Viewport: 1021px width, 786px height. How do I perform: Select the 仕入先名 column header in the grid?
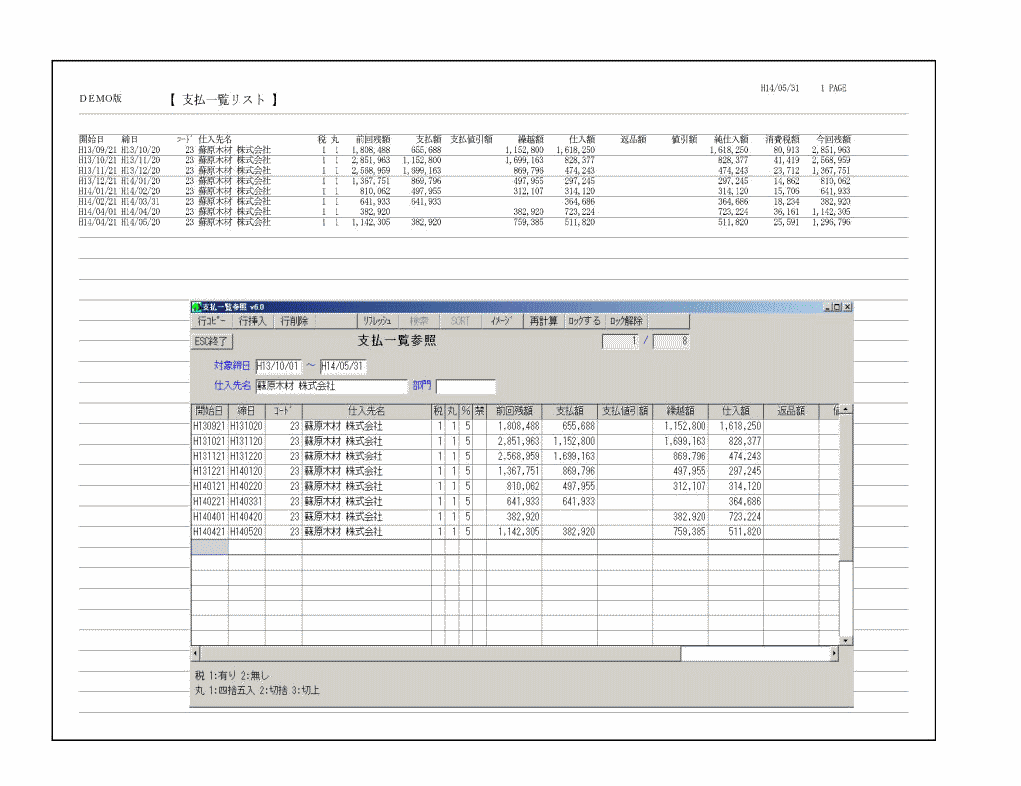coord(367,411)
